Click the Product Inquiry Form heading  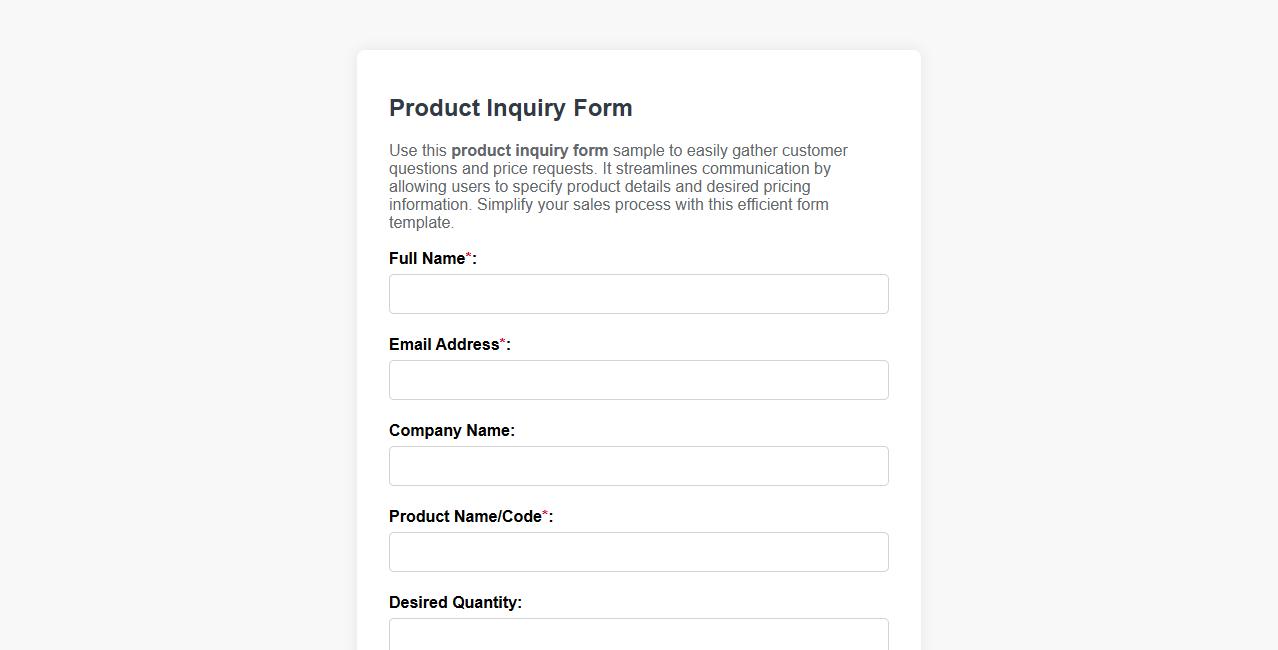point(510,108)
